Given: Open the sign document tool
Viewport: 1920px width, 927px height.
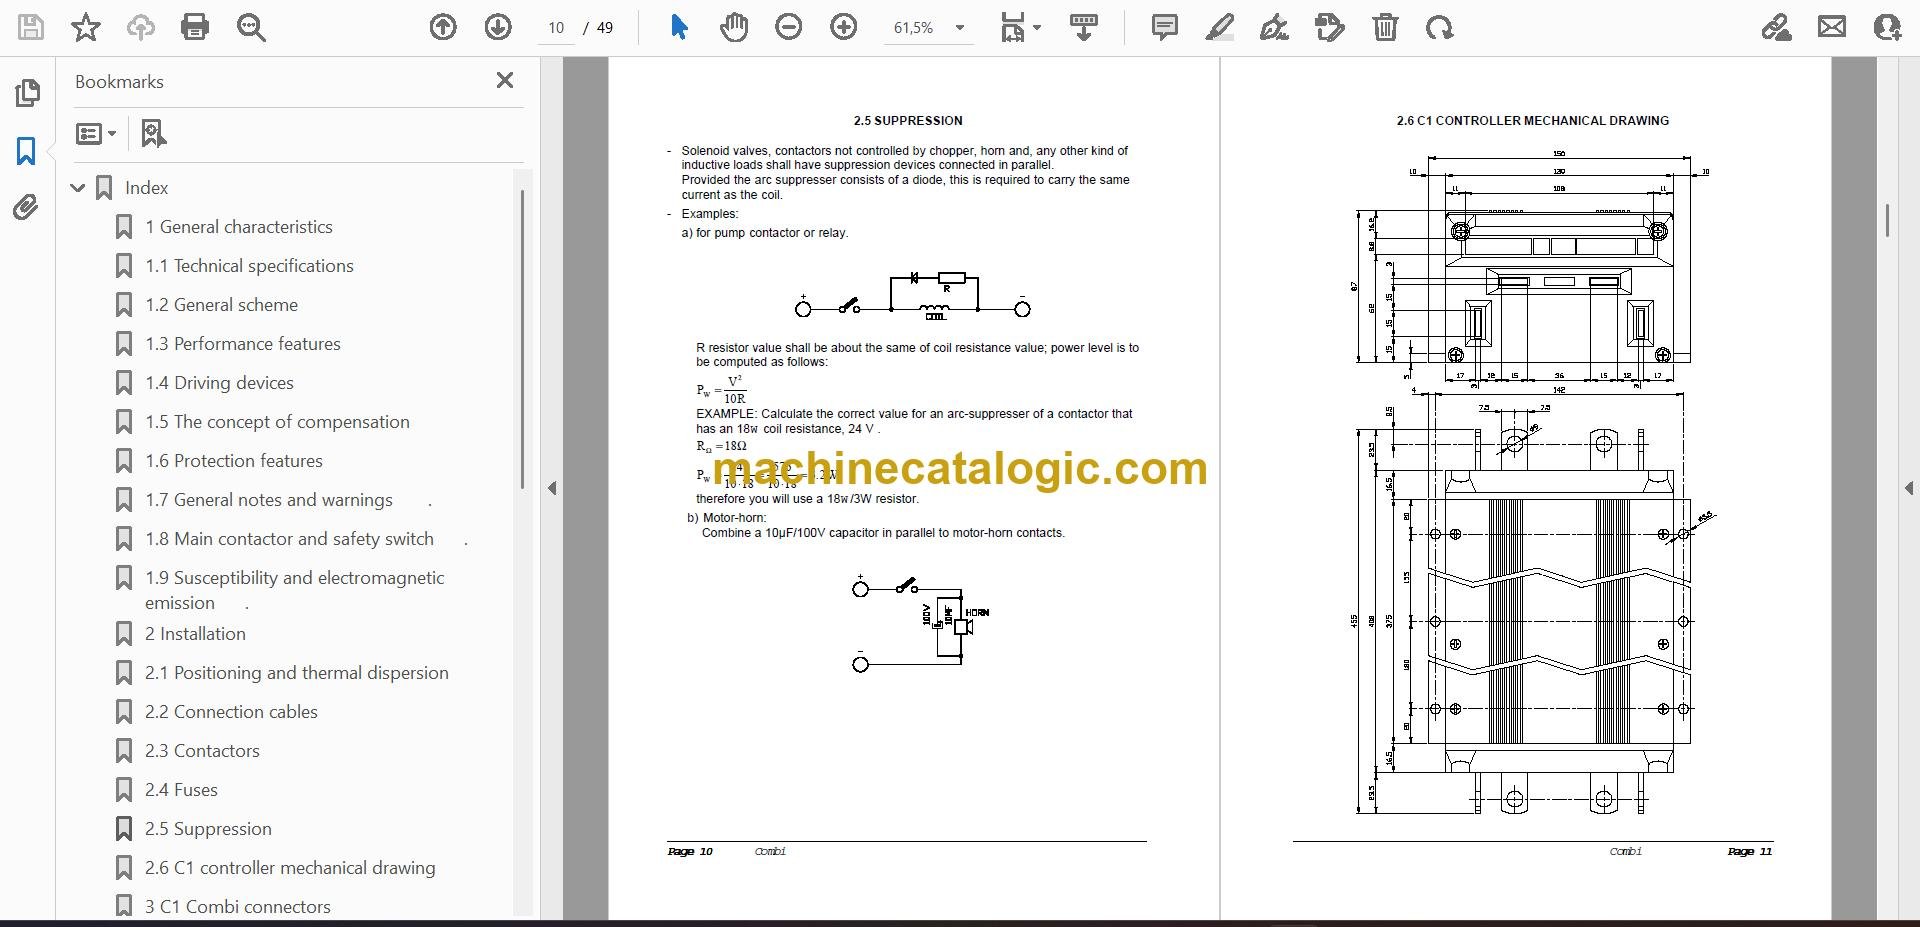Looking at the screenshot, I should (x=1274, y=27).
